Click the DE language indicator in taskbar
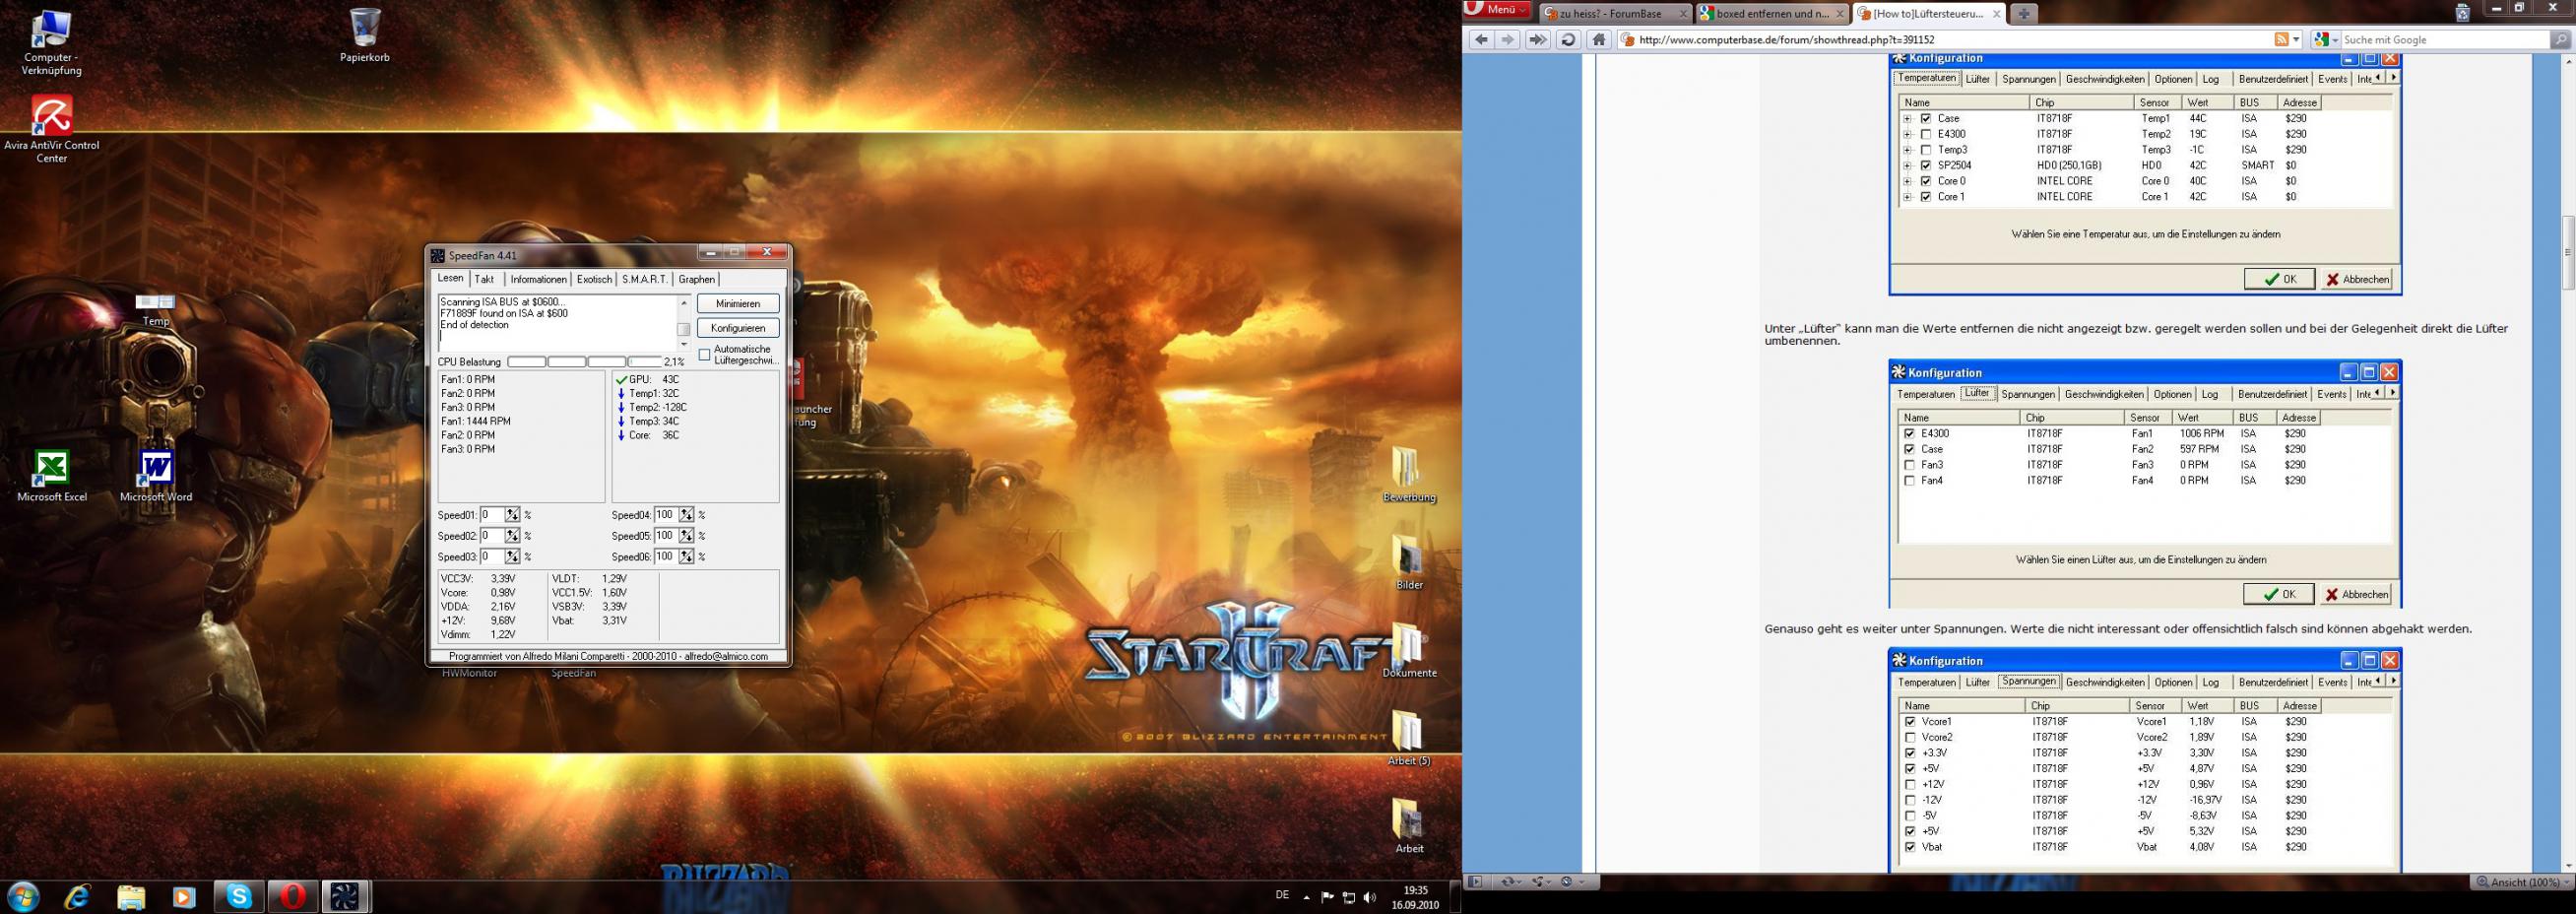The width and height of the screenshot is (2576, 914). tap(1282, 896)
